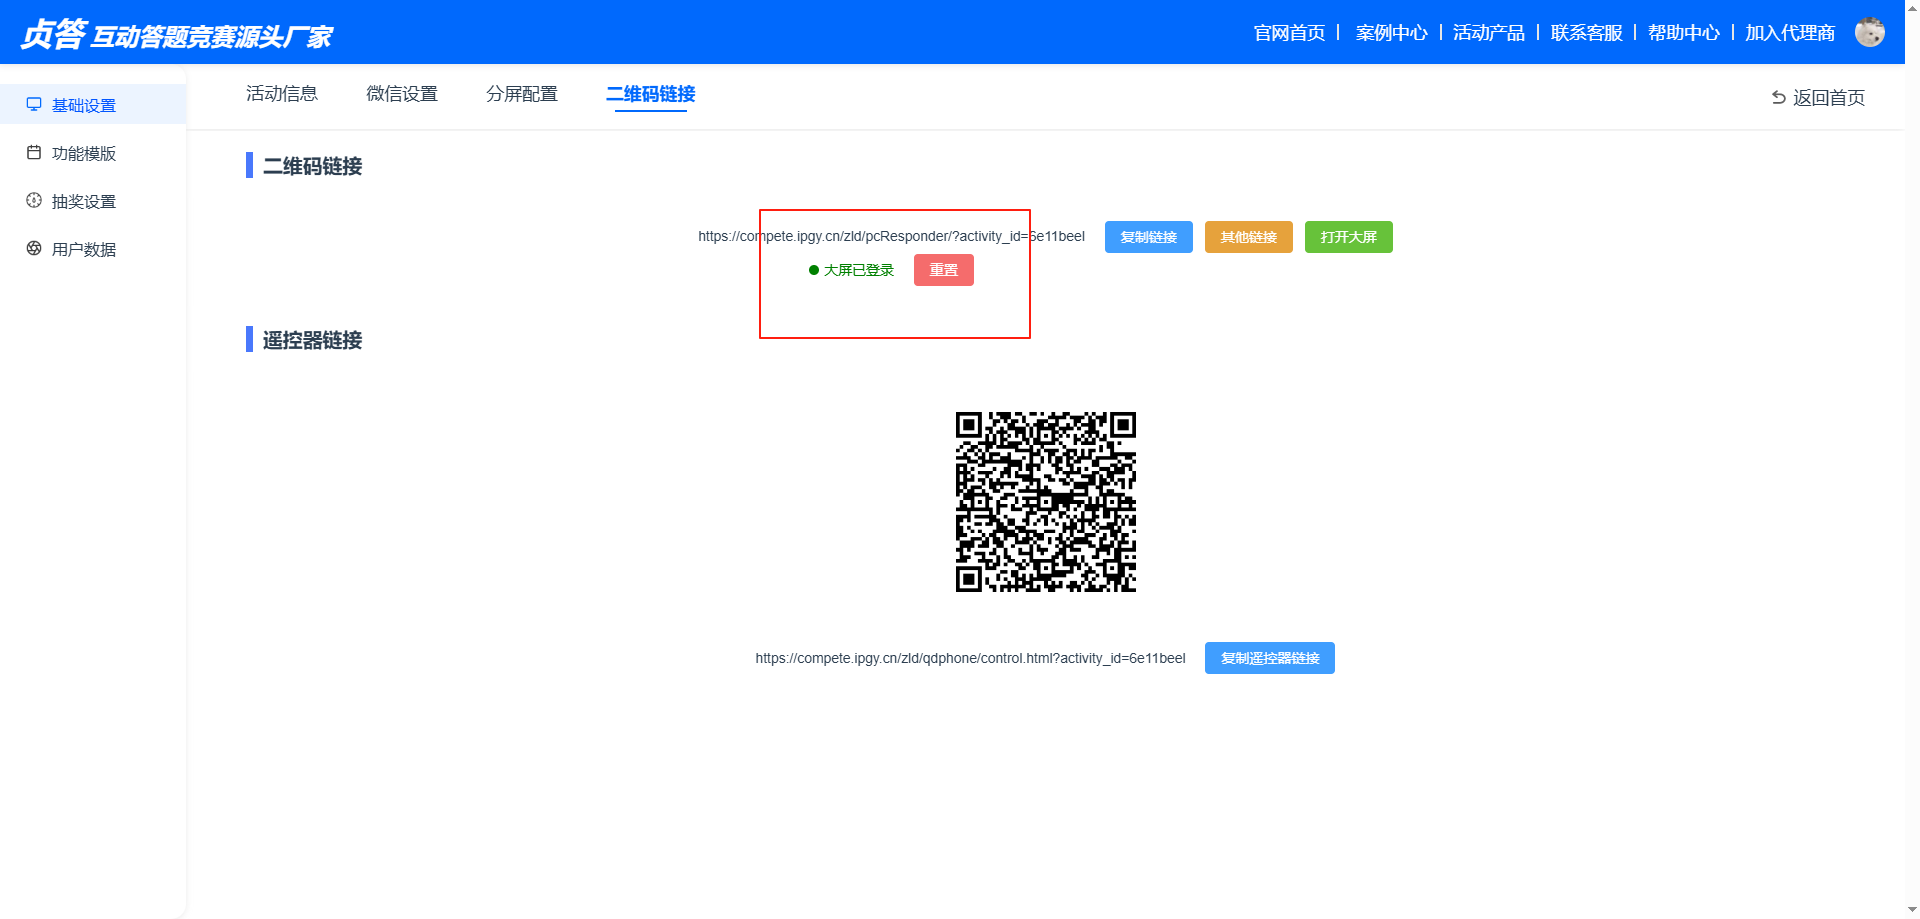Image resolution: width=1920 pixels, height=919 pixels.
Task: Click the qdphone control.html URL text
Action: pos(971,658)
